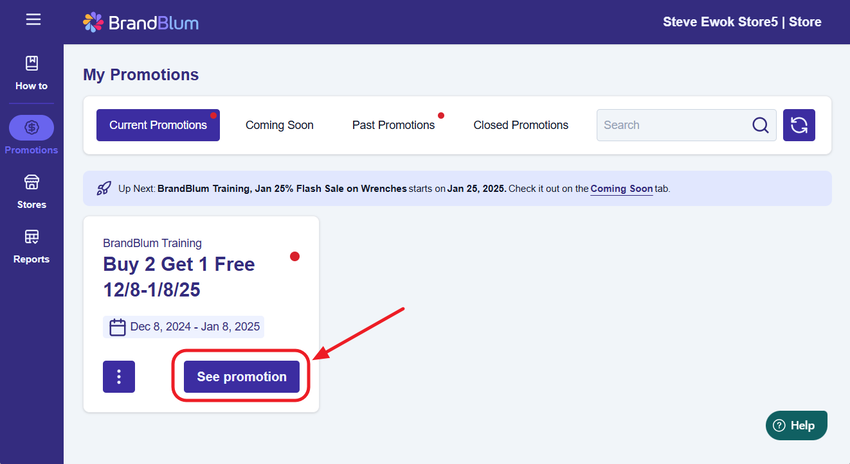850x464 pixels.
Task: Open the How to guide icon
Action: (31, 64)
